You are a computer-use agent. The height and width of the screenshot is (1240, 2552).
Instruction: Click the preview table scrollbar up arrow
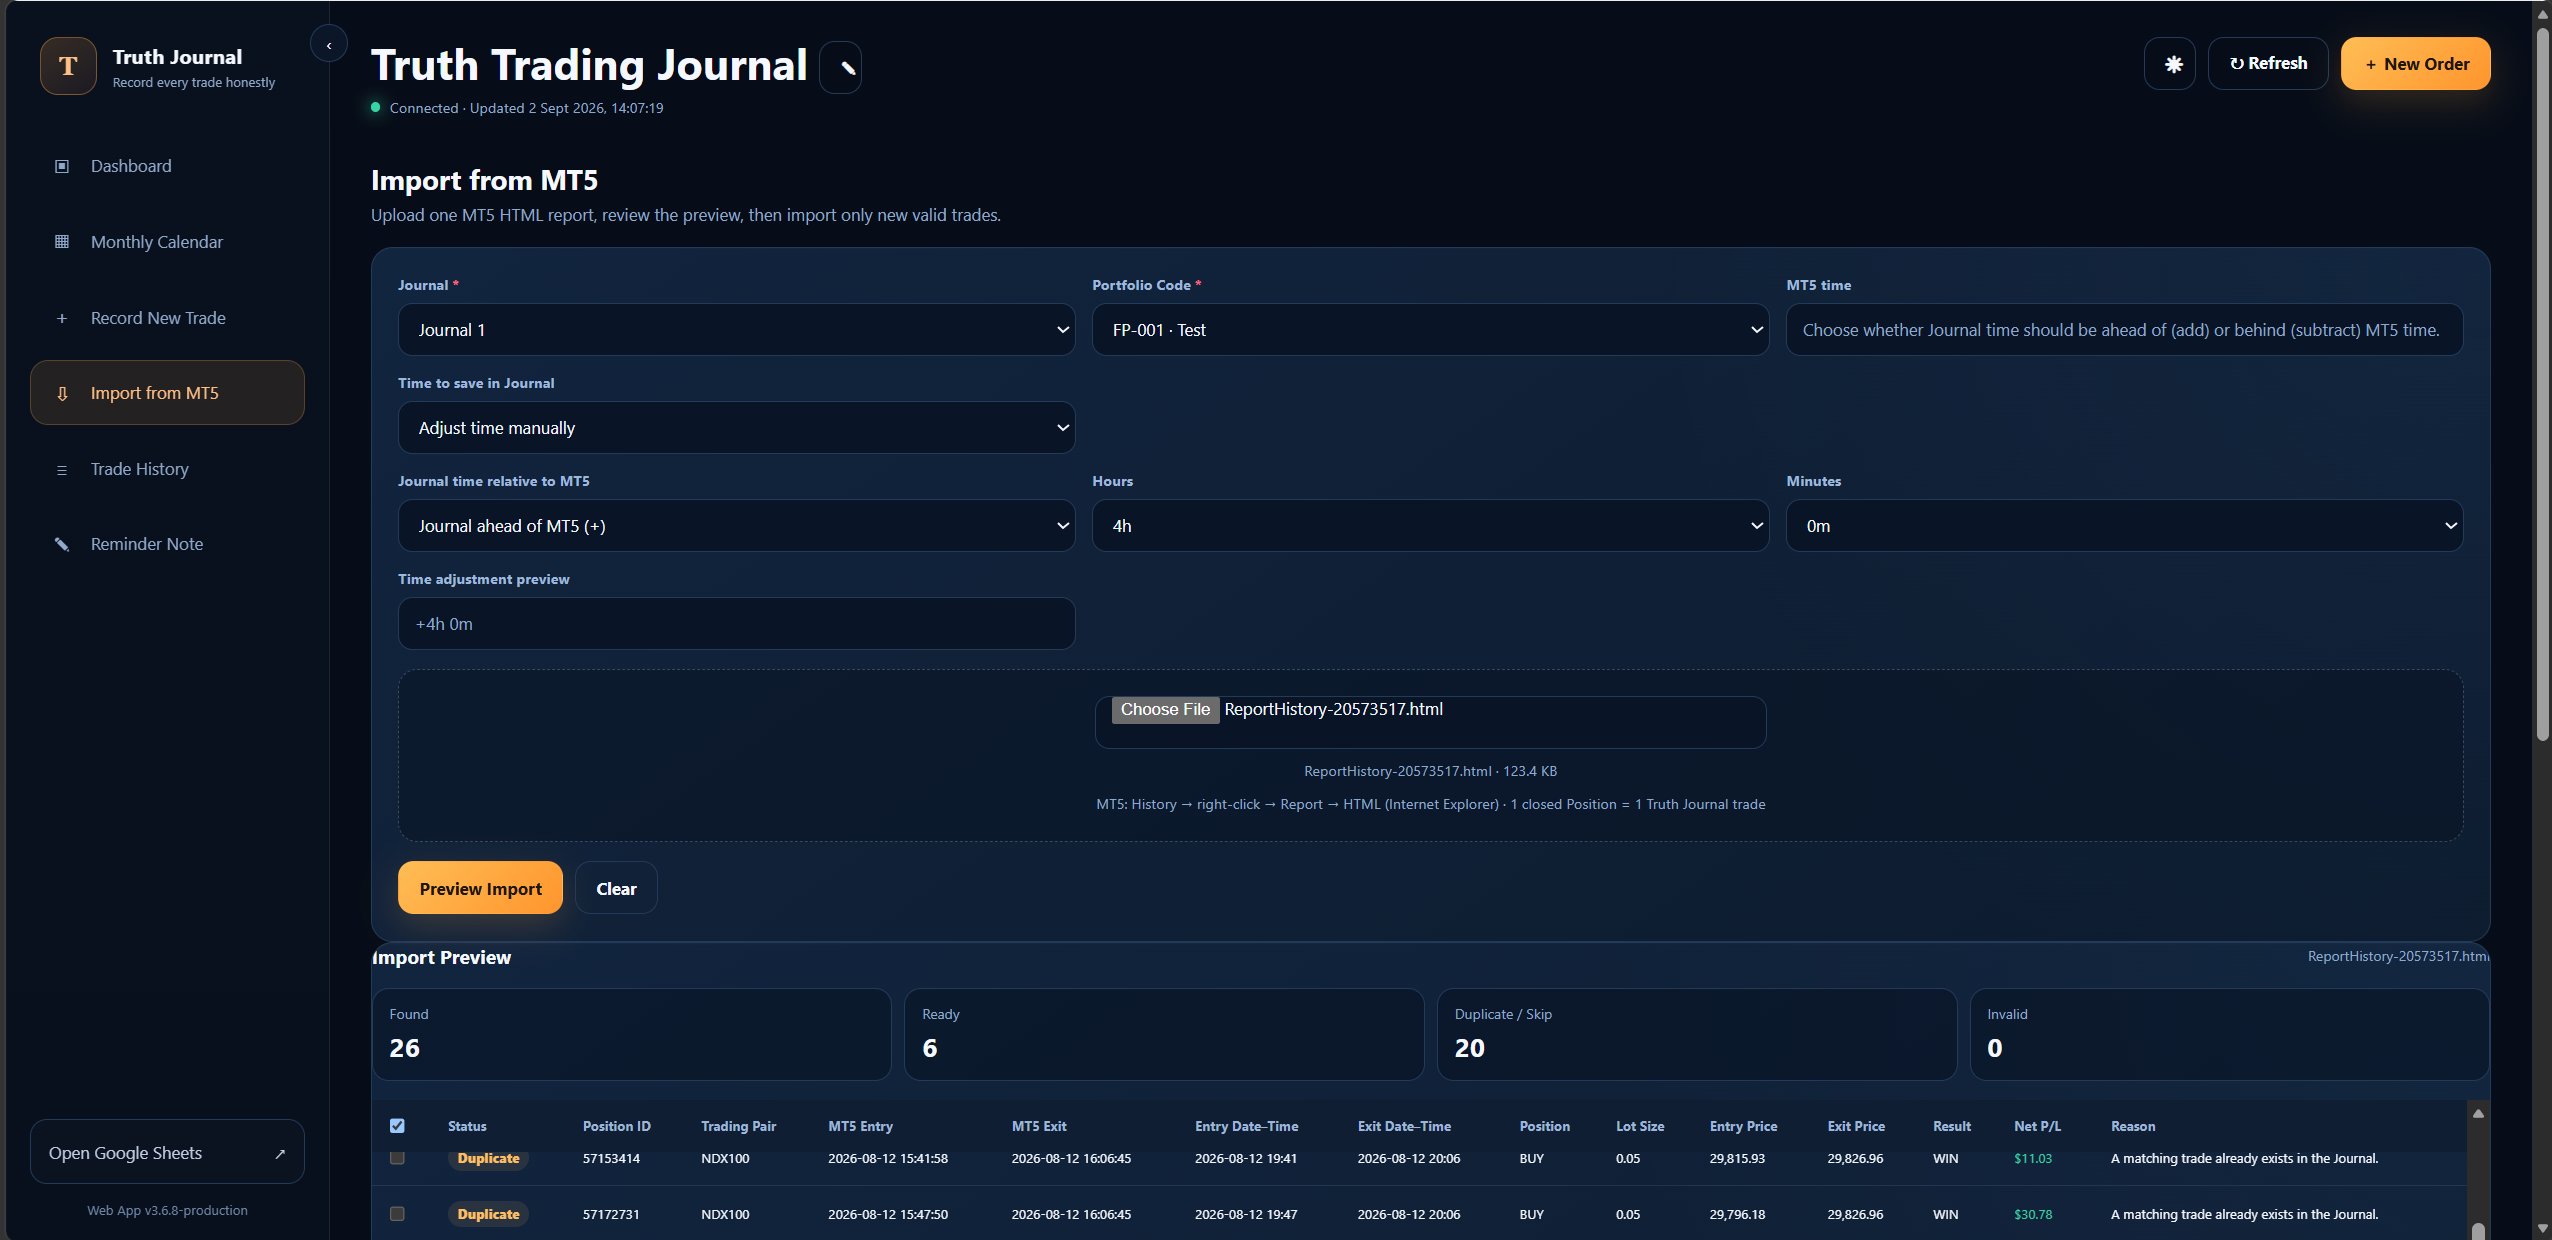(2478, 1113)
